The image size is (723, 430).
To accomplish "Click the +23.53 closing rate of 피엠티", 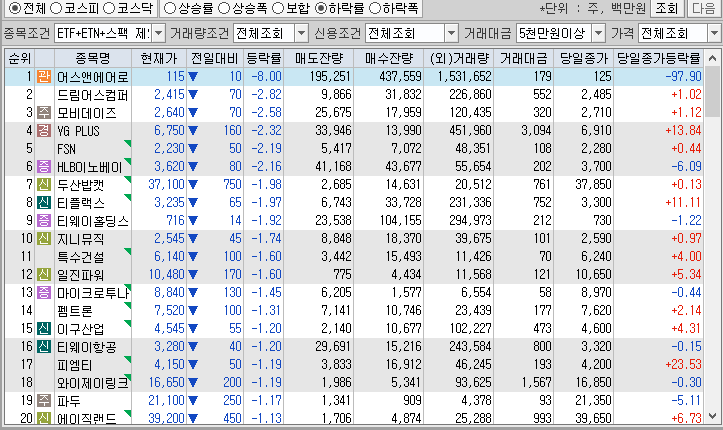I will [x=683, y=364].
